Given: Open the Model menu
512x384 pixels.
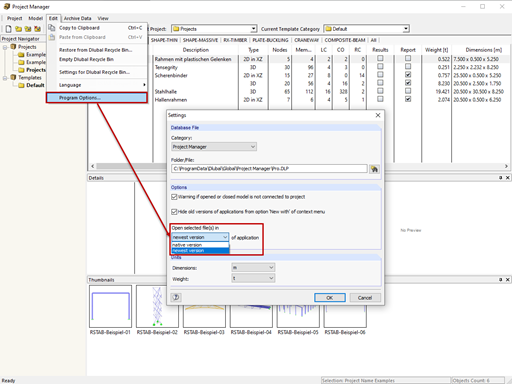Looking at the screenshot, I should click(35, 18).
